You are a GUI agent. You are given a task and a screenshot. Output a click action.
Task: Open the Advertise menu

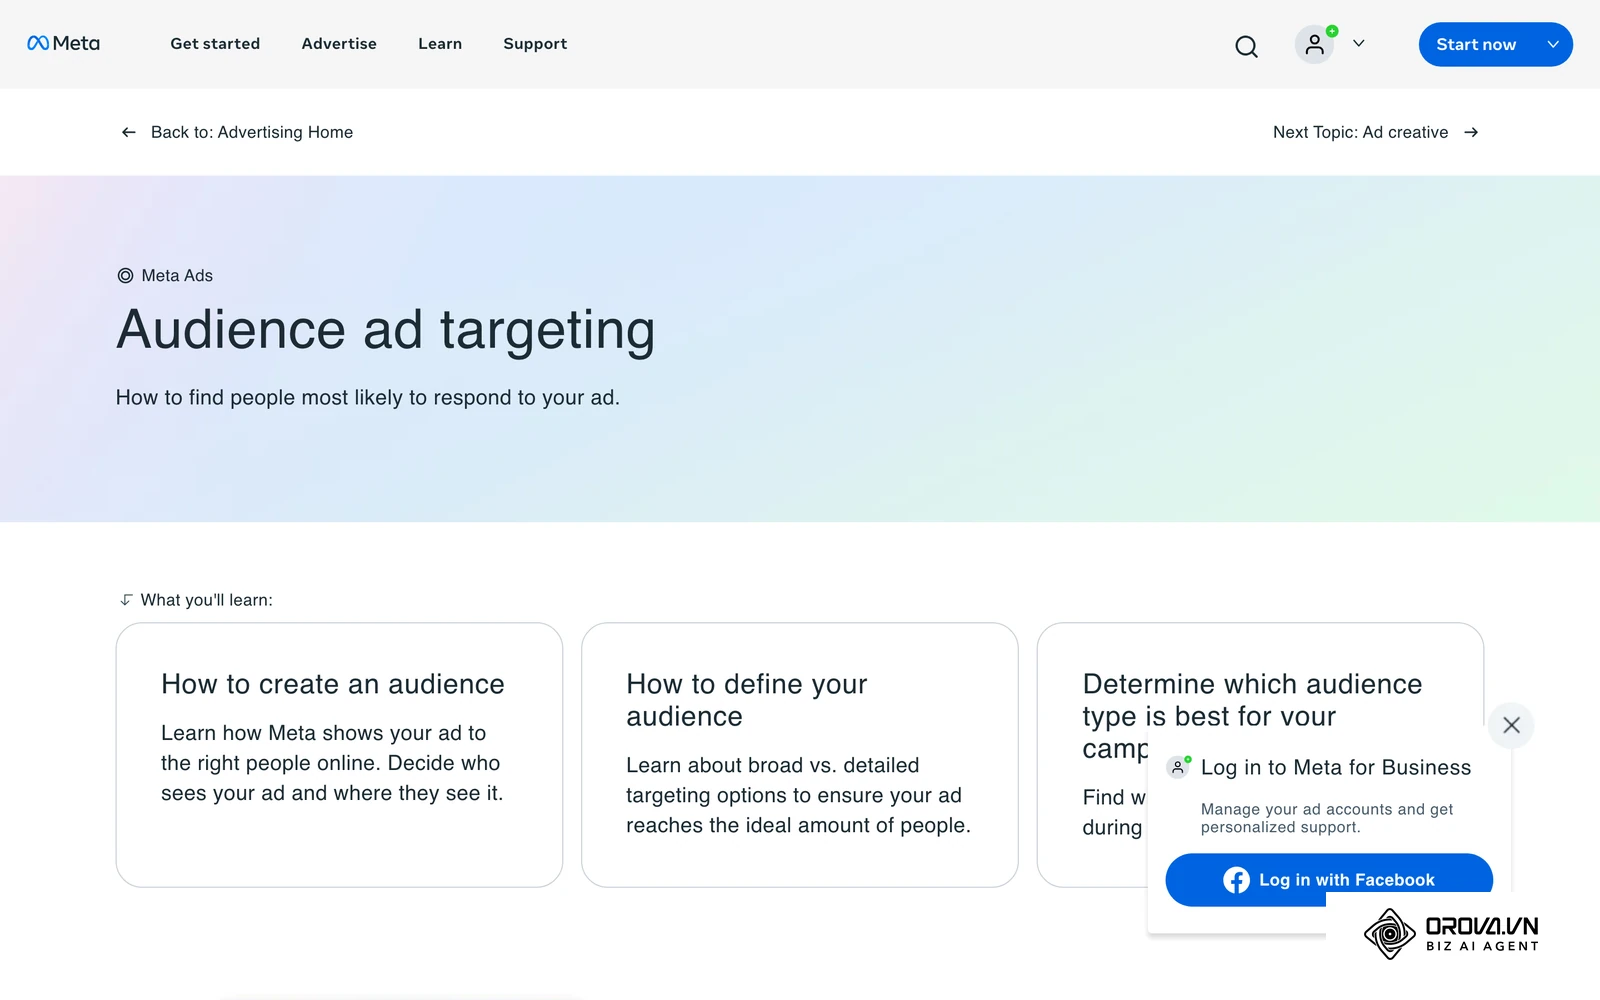(339, 44)
